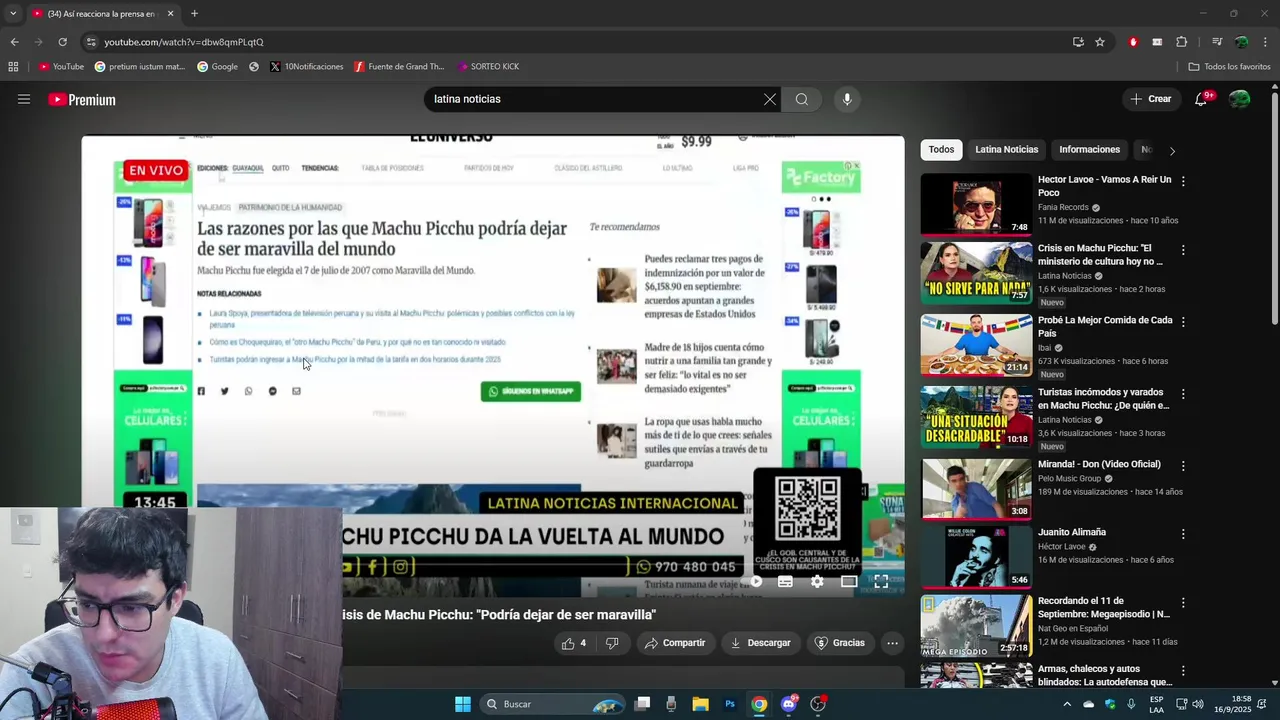Switch player to theater mode
Screen dimensions: 1280x720
[x=849, y=581]
